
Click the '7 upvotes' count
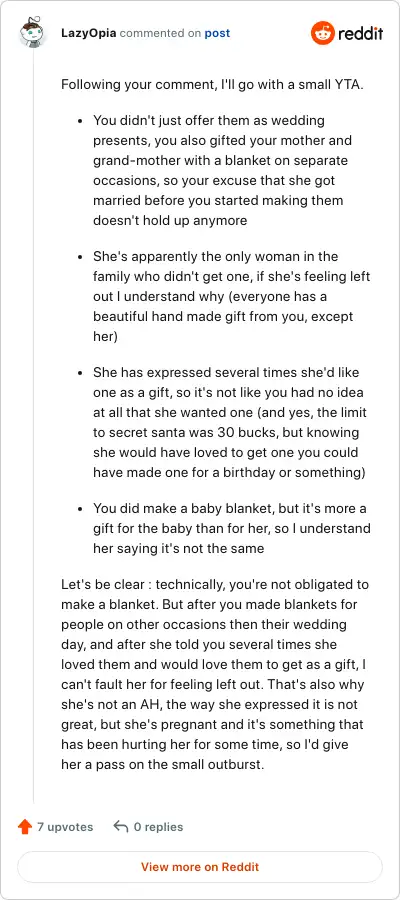[x=65, y=827]
